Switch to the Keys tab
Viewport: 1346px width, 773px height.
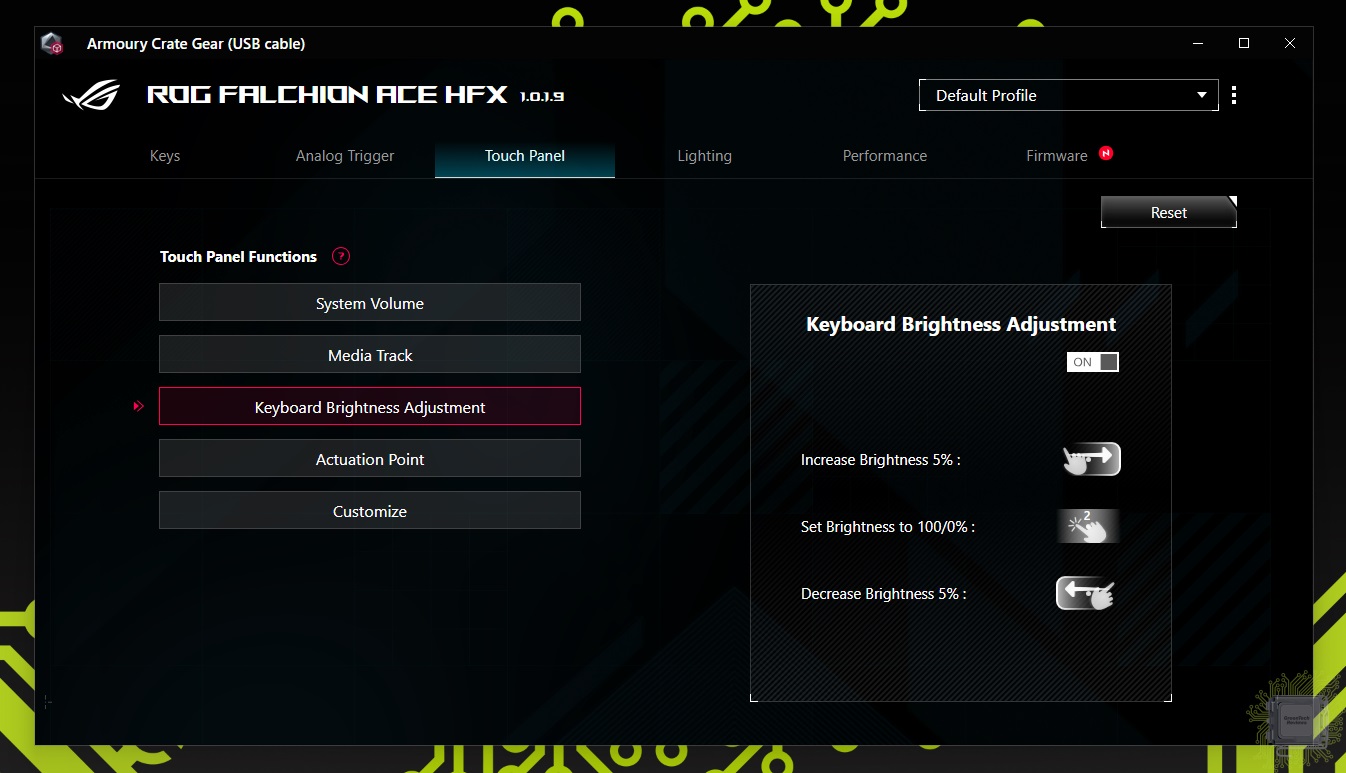[x=165, y=156]
